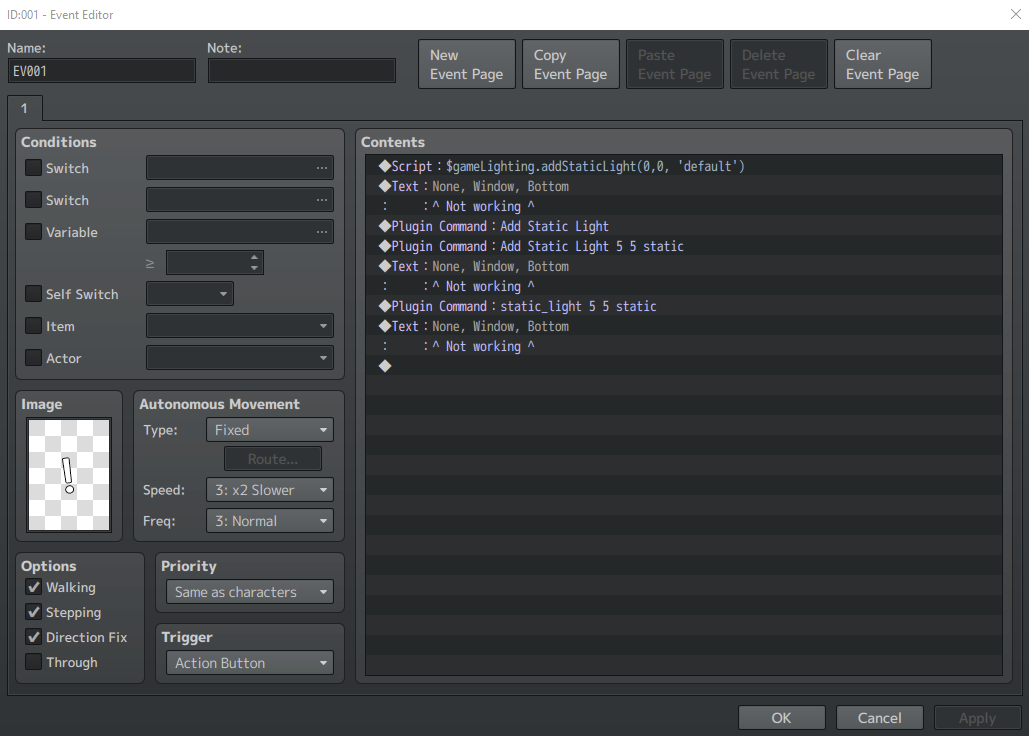Click the Cancel button
This screenshot has width=1029, height=736.
pos(879,718)
